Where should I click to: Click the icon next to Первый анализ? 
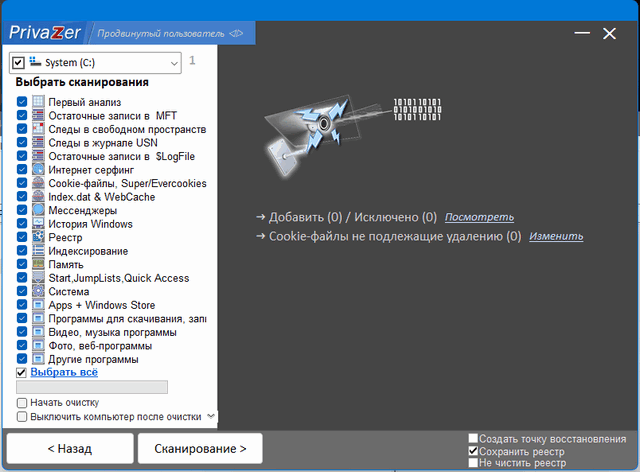[x=38, y=102]
